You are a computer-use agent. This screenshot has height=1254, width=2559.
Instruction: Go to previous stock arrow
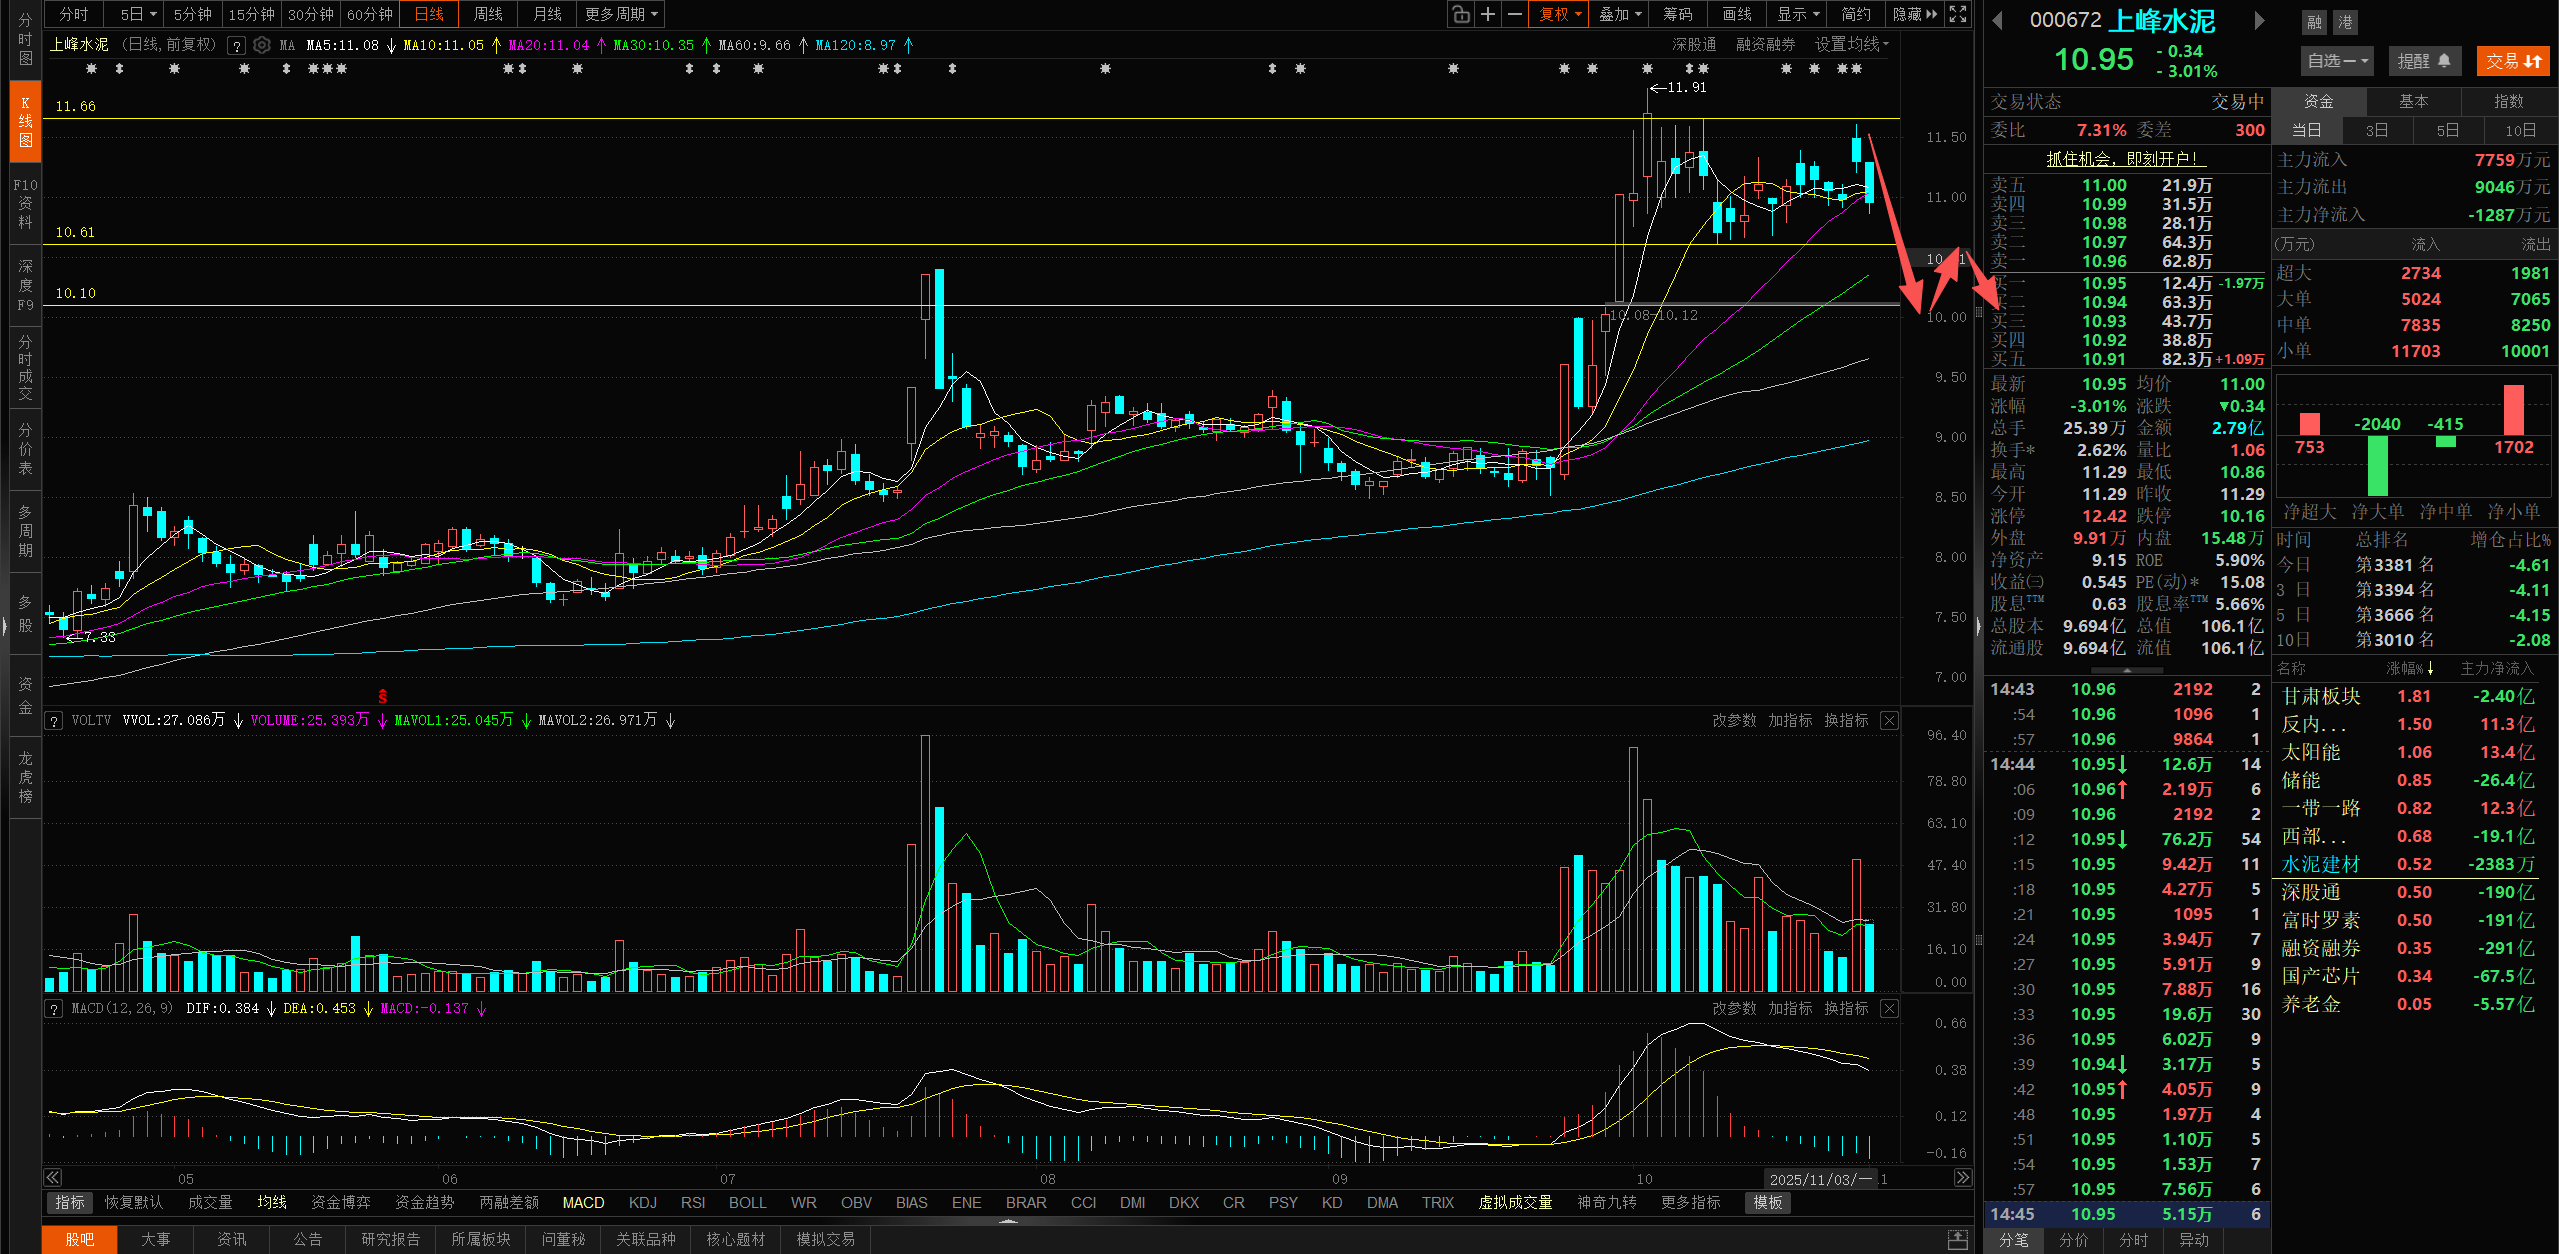point(1998,21)
